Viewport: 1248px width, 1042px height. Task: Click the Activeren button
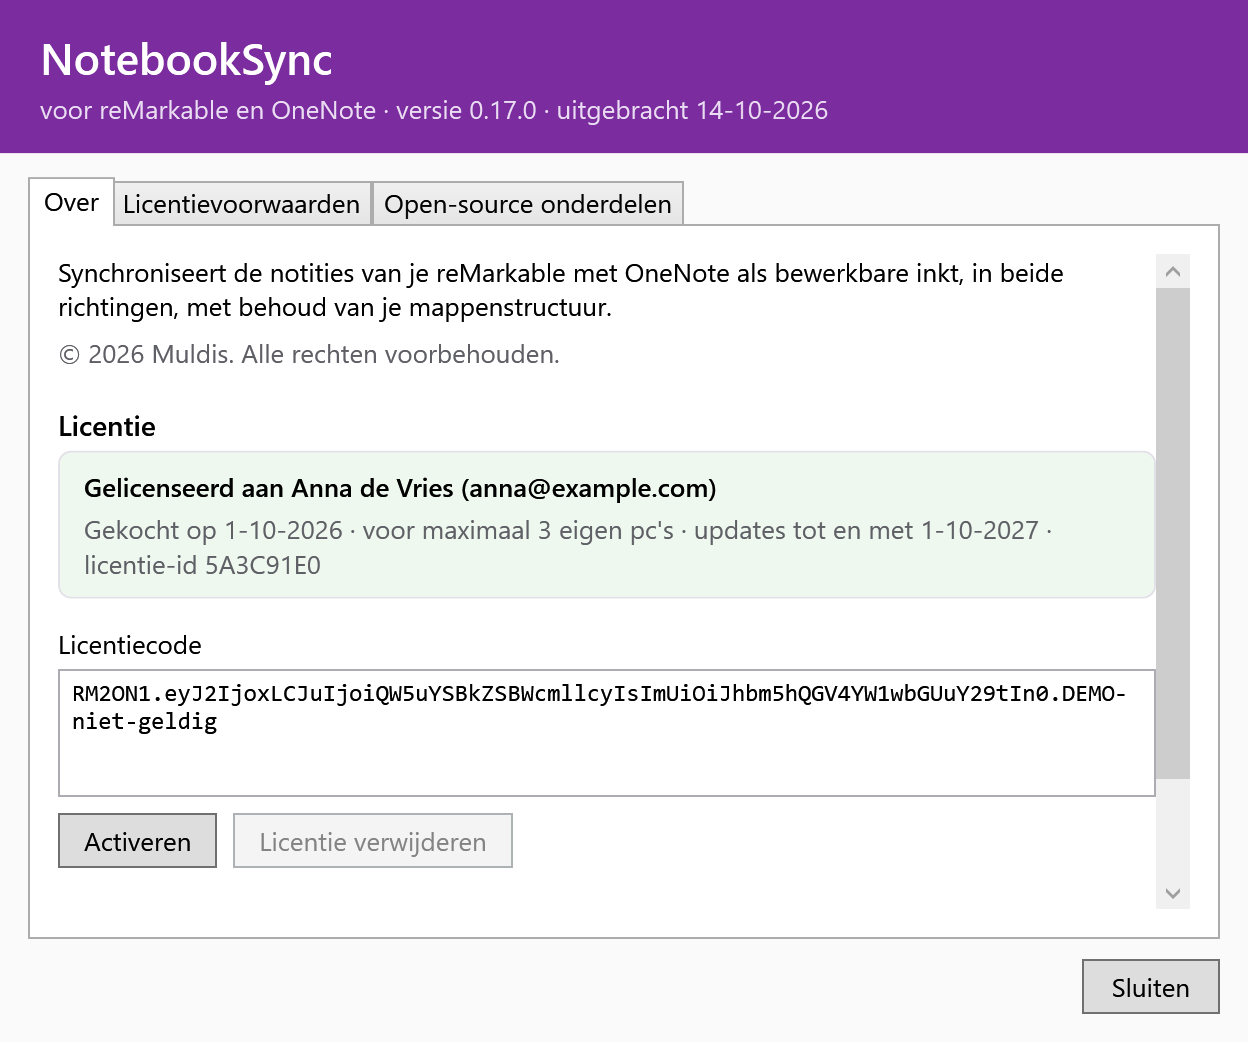(138, 841)
